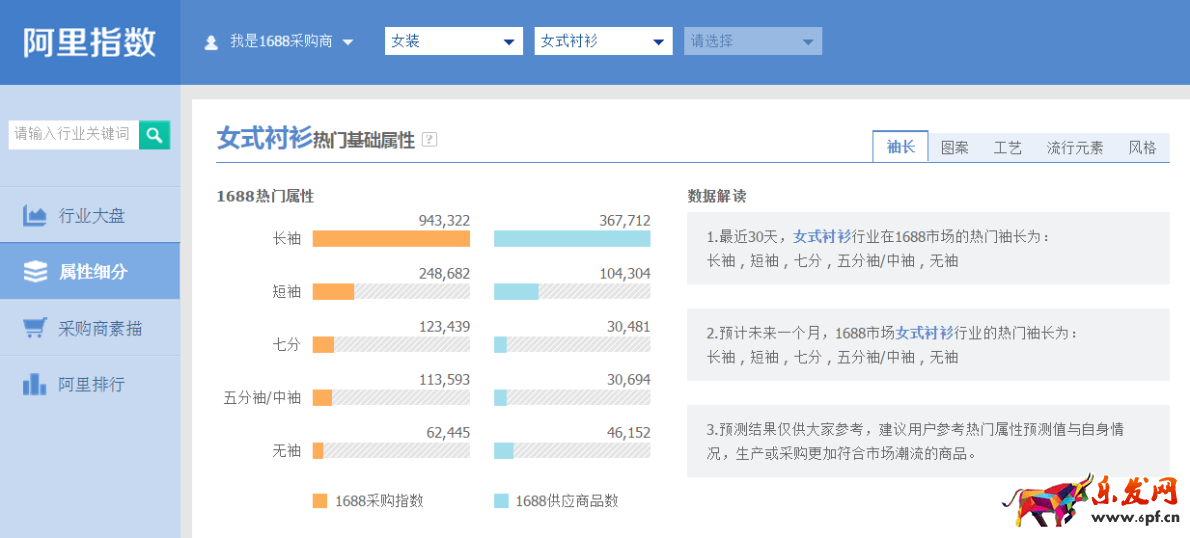Click the question mark help icon next to 热门基础属性
The width and height of the screenshot is (1190, 538).
click(429, 140)
